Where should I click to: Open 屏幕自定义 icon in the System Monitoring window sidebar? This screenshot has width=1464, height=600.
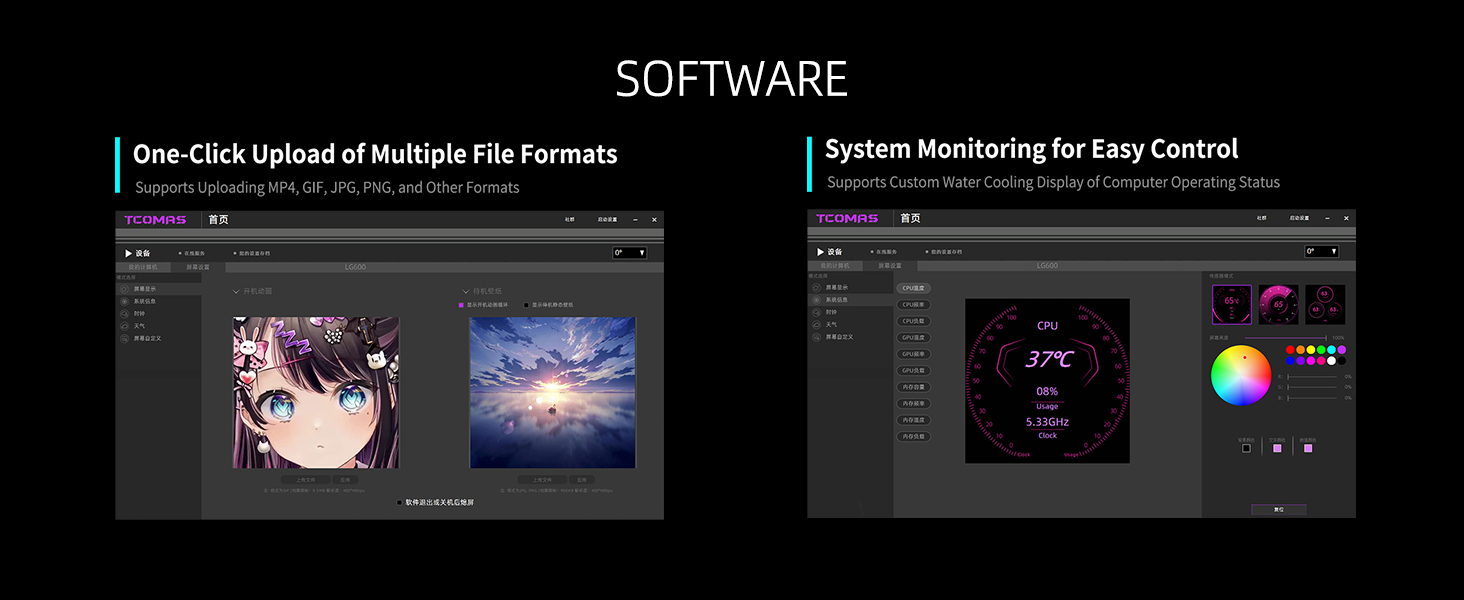(817, 337)
